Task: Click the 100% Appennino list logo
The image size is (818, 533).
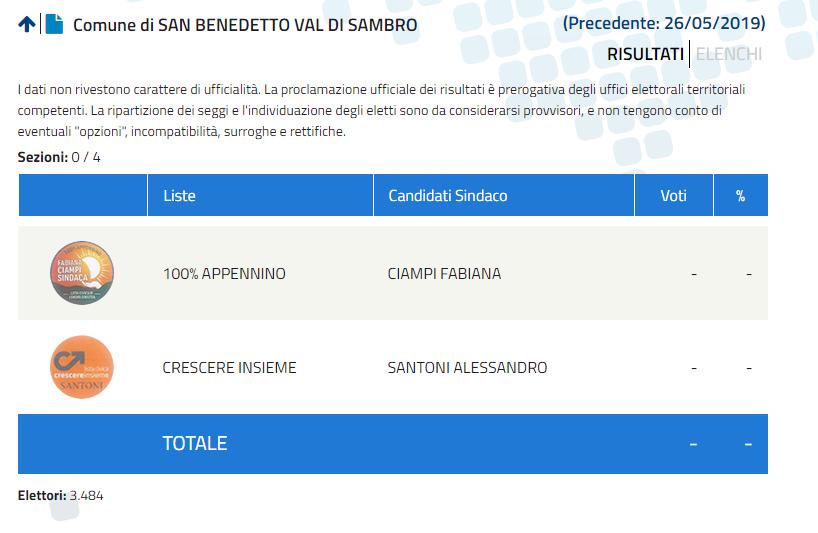Action: click(82, 273)
